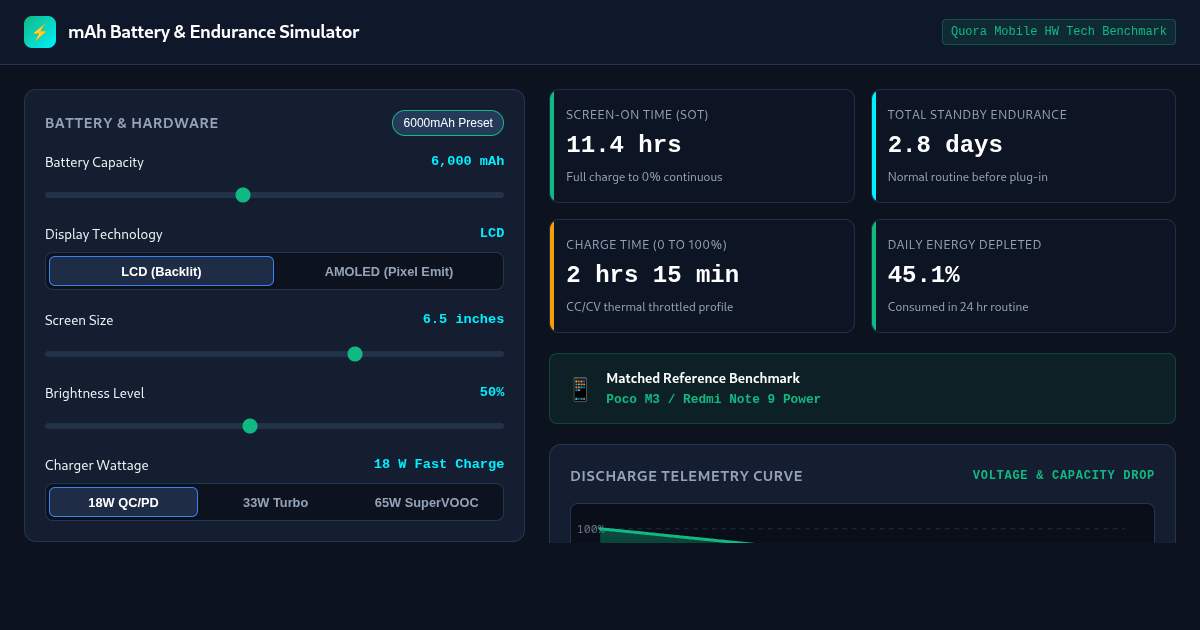
Task: Click the LCD display technology value label
Action: [492, 233]
